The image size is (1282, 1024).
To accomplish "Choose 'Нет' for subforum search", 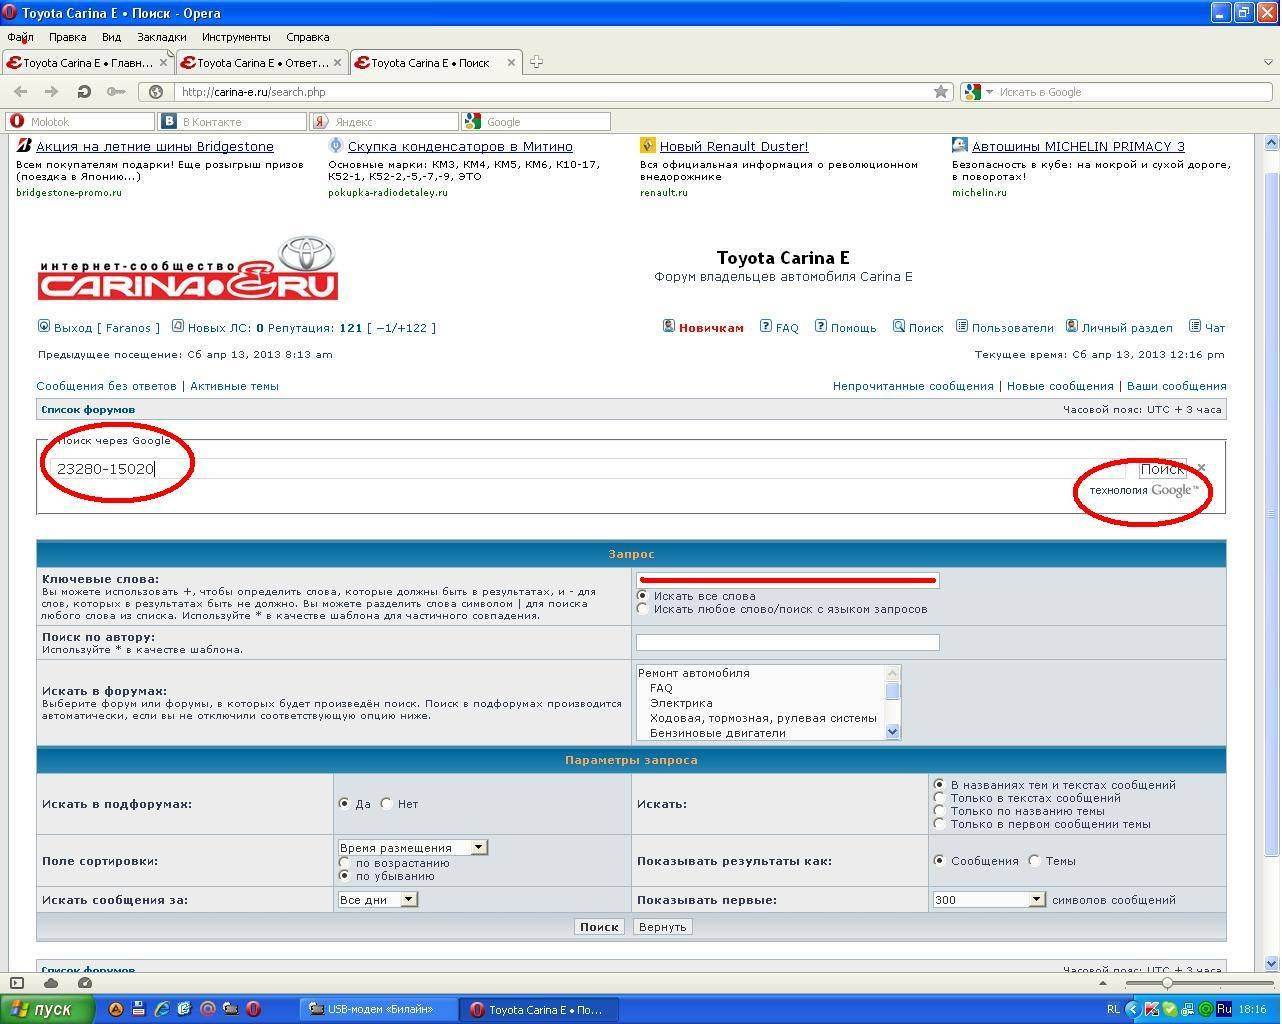I will click(x=387, y=803).
